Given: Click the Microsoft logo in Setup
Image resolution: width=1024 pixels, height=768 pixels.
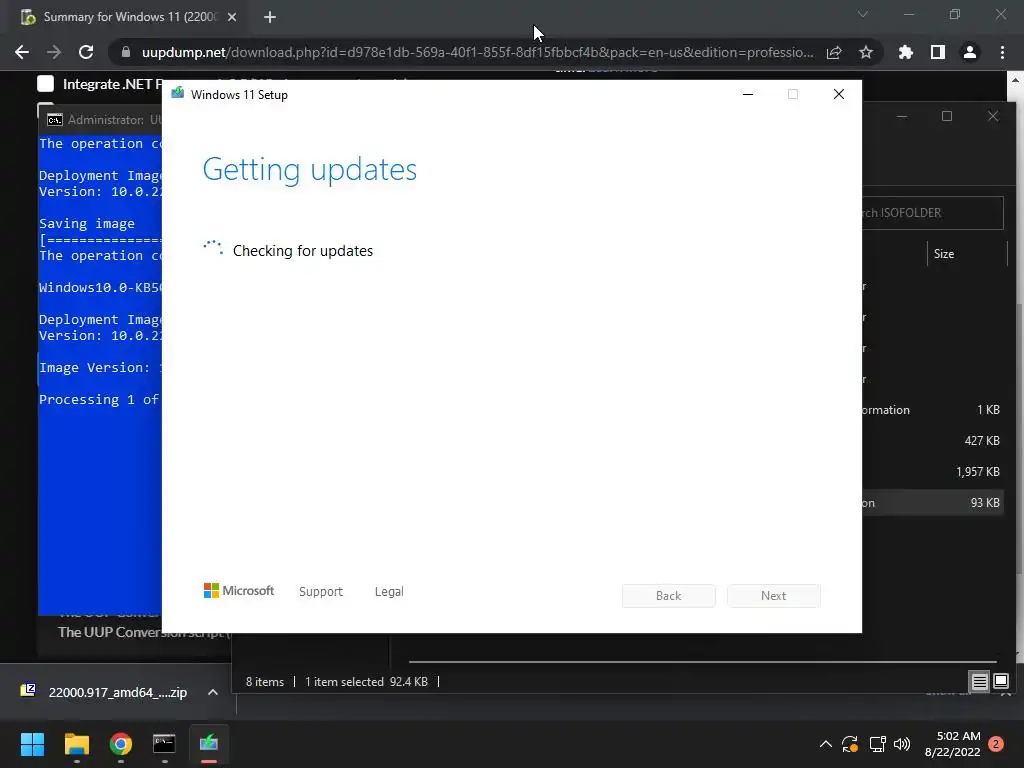Looking at the screenshot, I should click(239, 590).
